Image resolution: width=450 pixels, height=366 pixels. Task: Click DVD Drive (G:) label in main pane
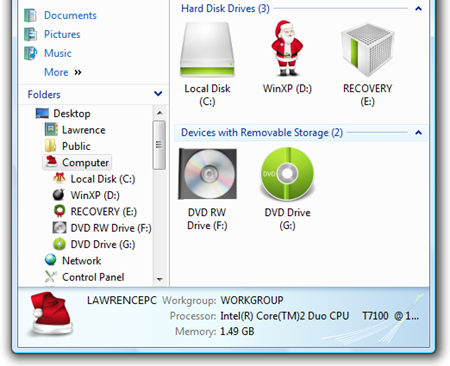287,219
